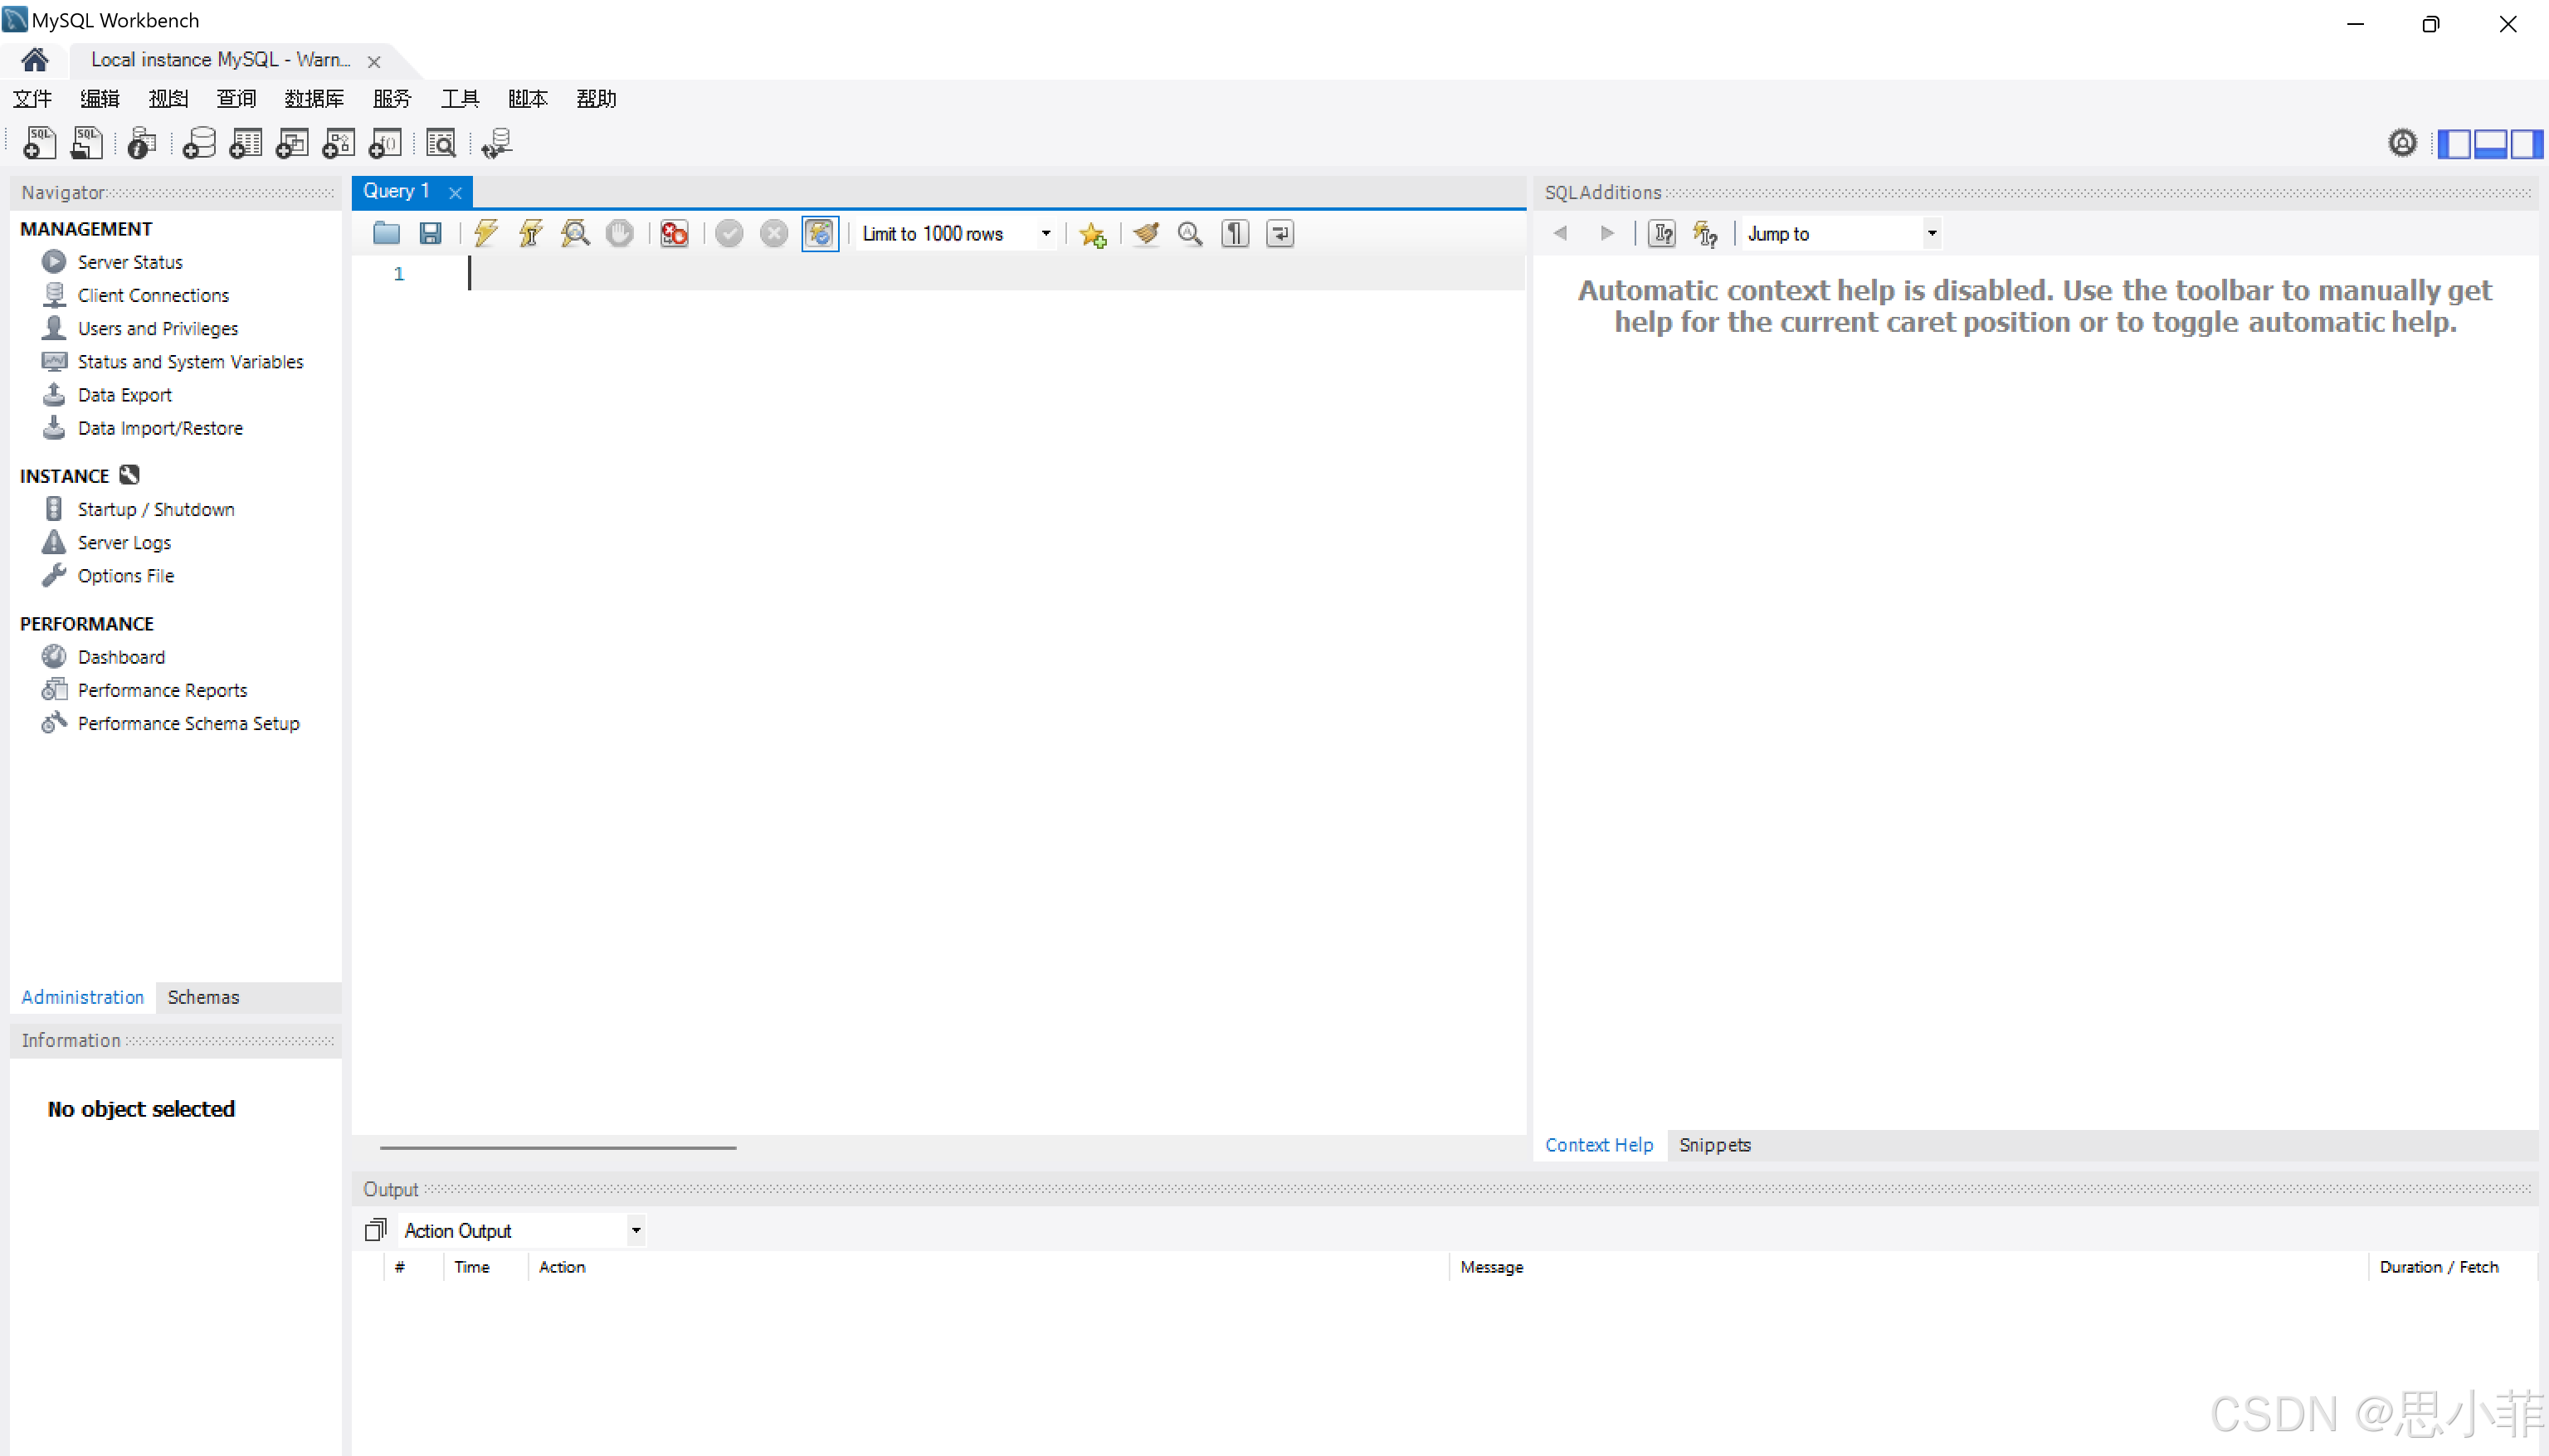Click the save script floppy disk icon
The image size is (2549, 1456).
(430, 233)
